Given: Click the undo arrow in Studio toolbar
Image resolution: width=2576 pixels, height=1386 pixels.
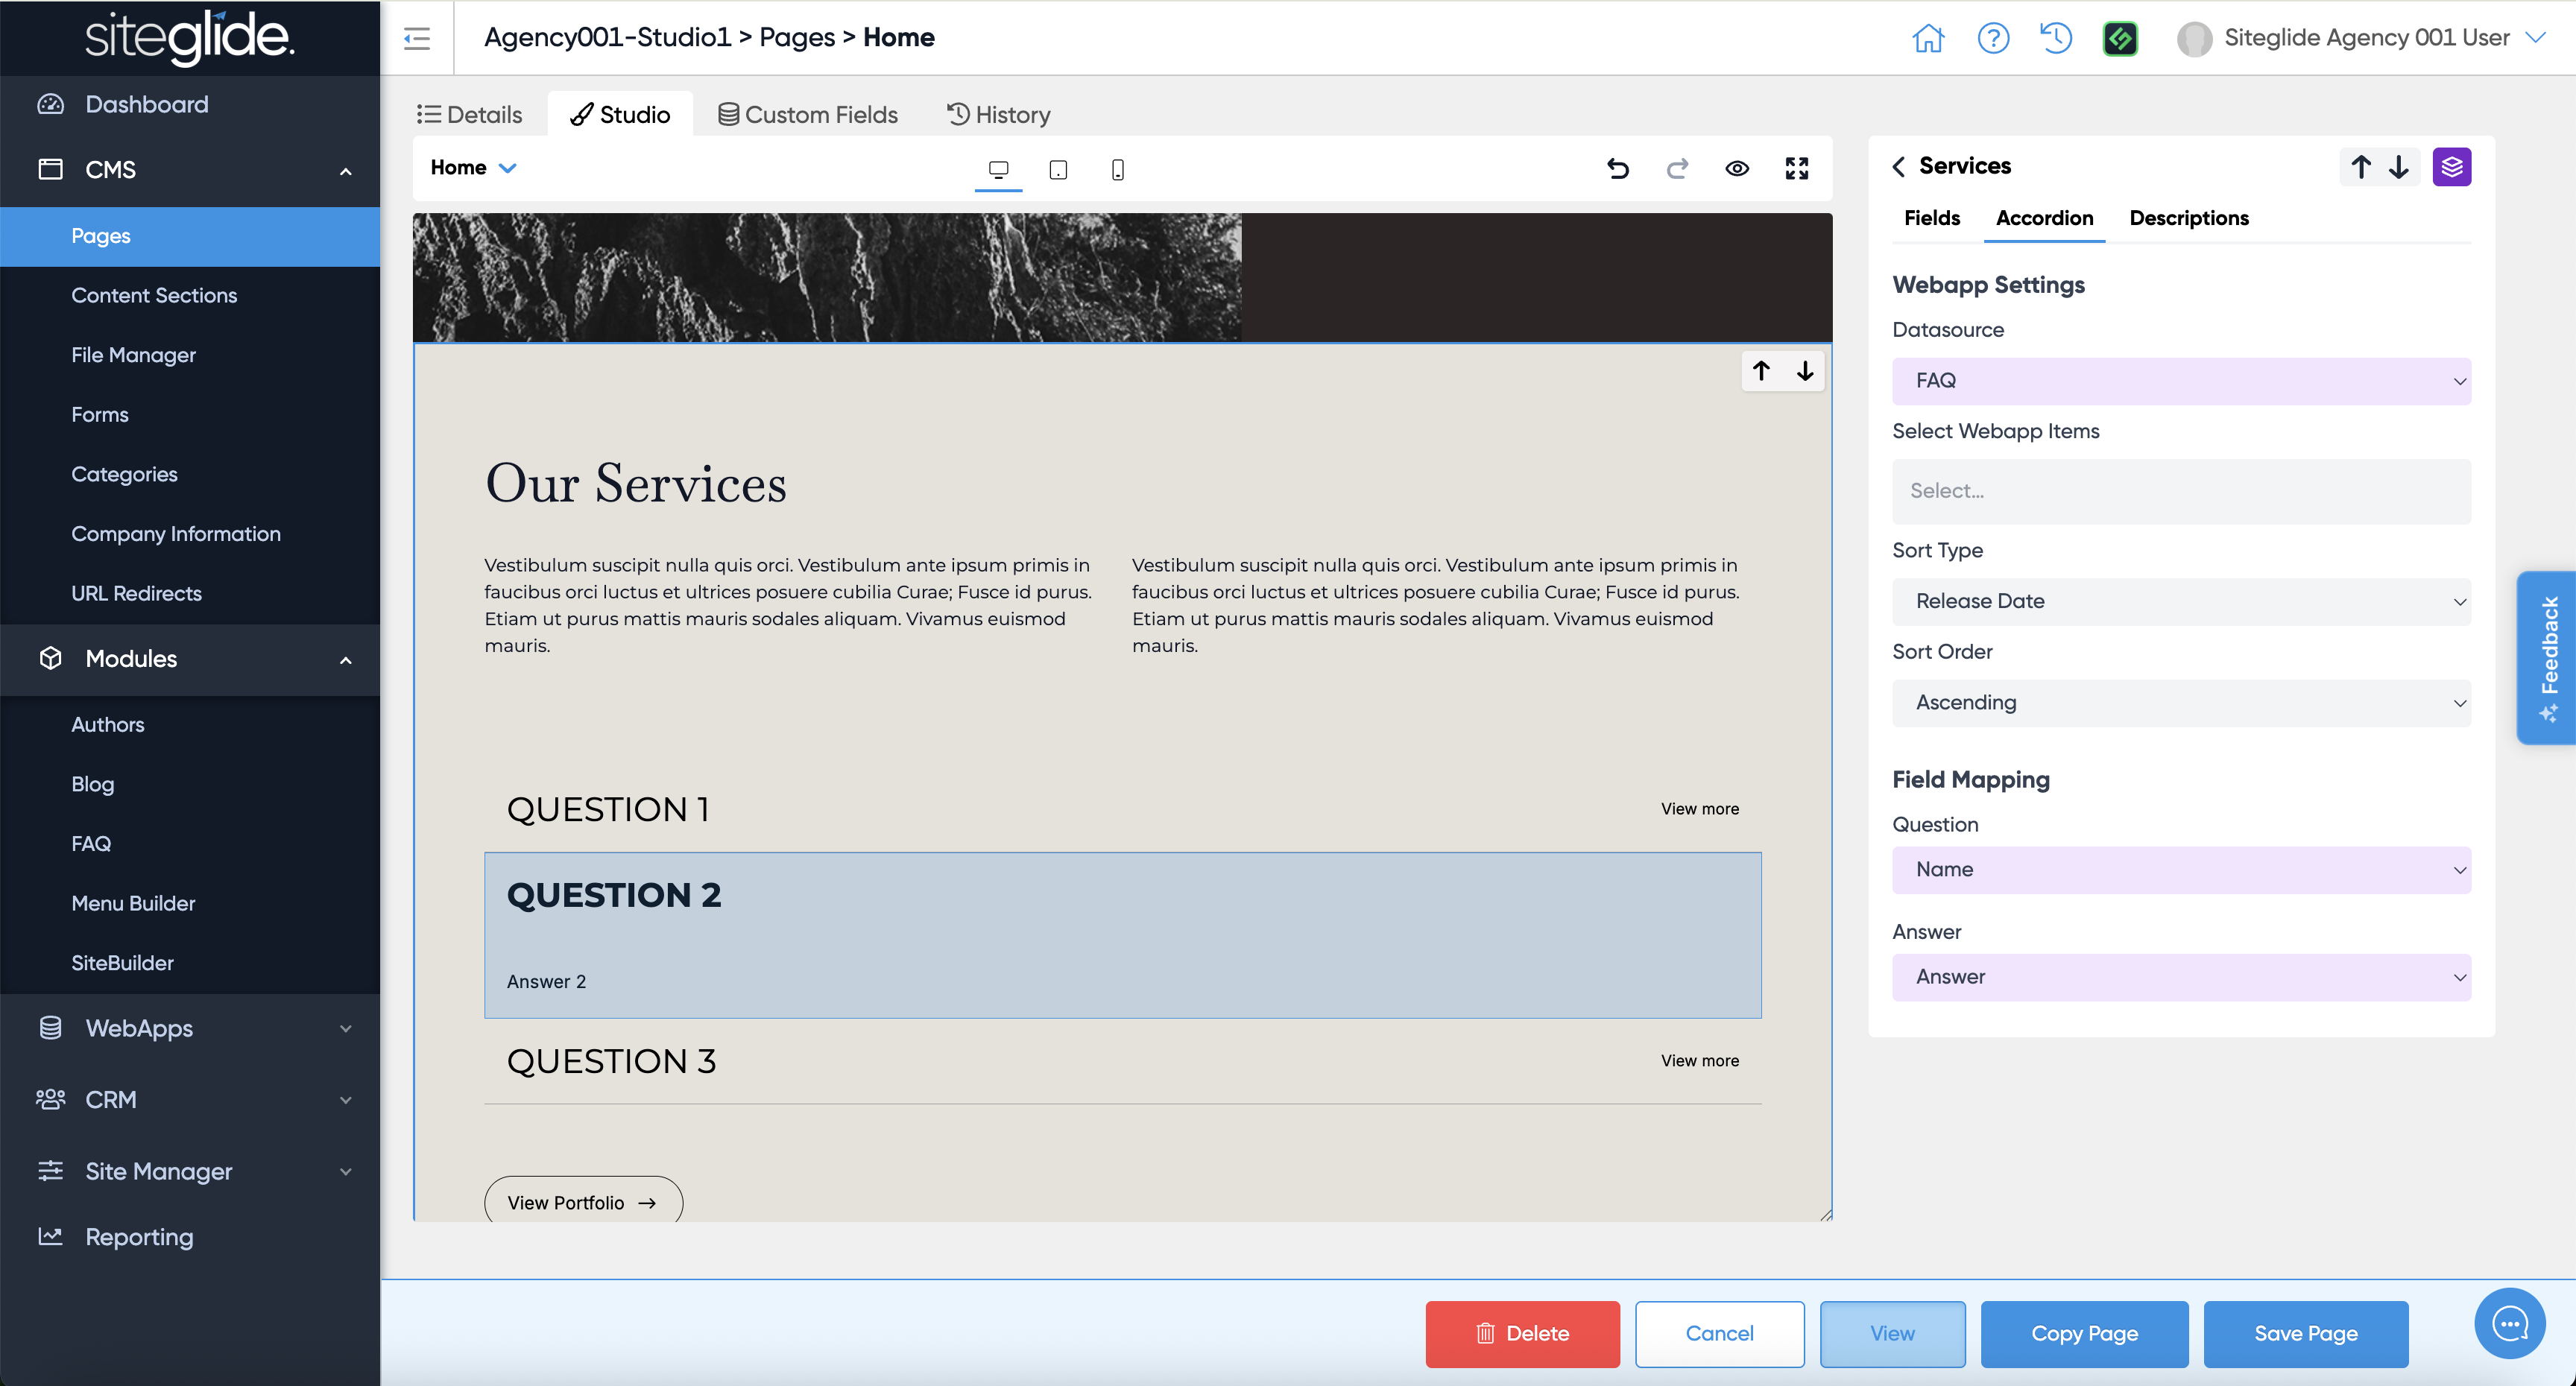Looking at the screenshot, I should click(1617, 169).
